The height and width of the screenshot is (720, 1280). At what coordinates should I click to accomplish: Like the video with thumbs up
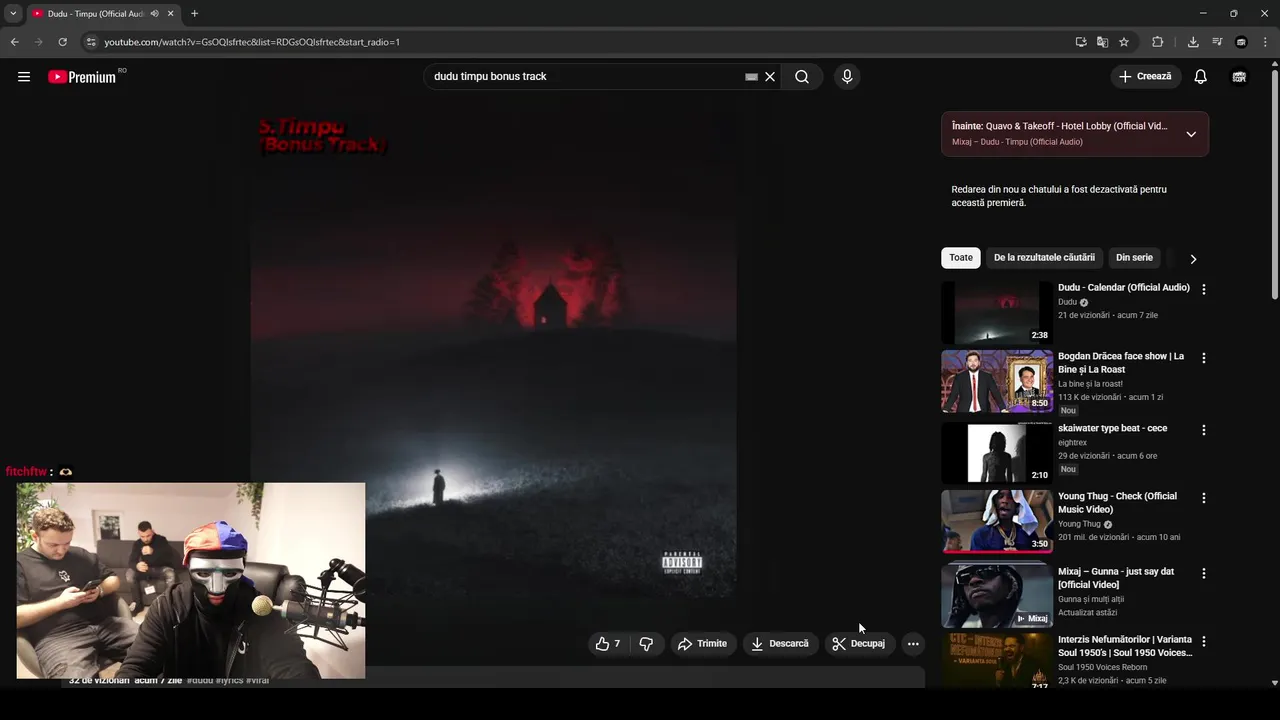[x=608, y=644]
